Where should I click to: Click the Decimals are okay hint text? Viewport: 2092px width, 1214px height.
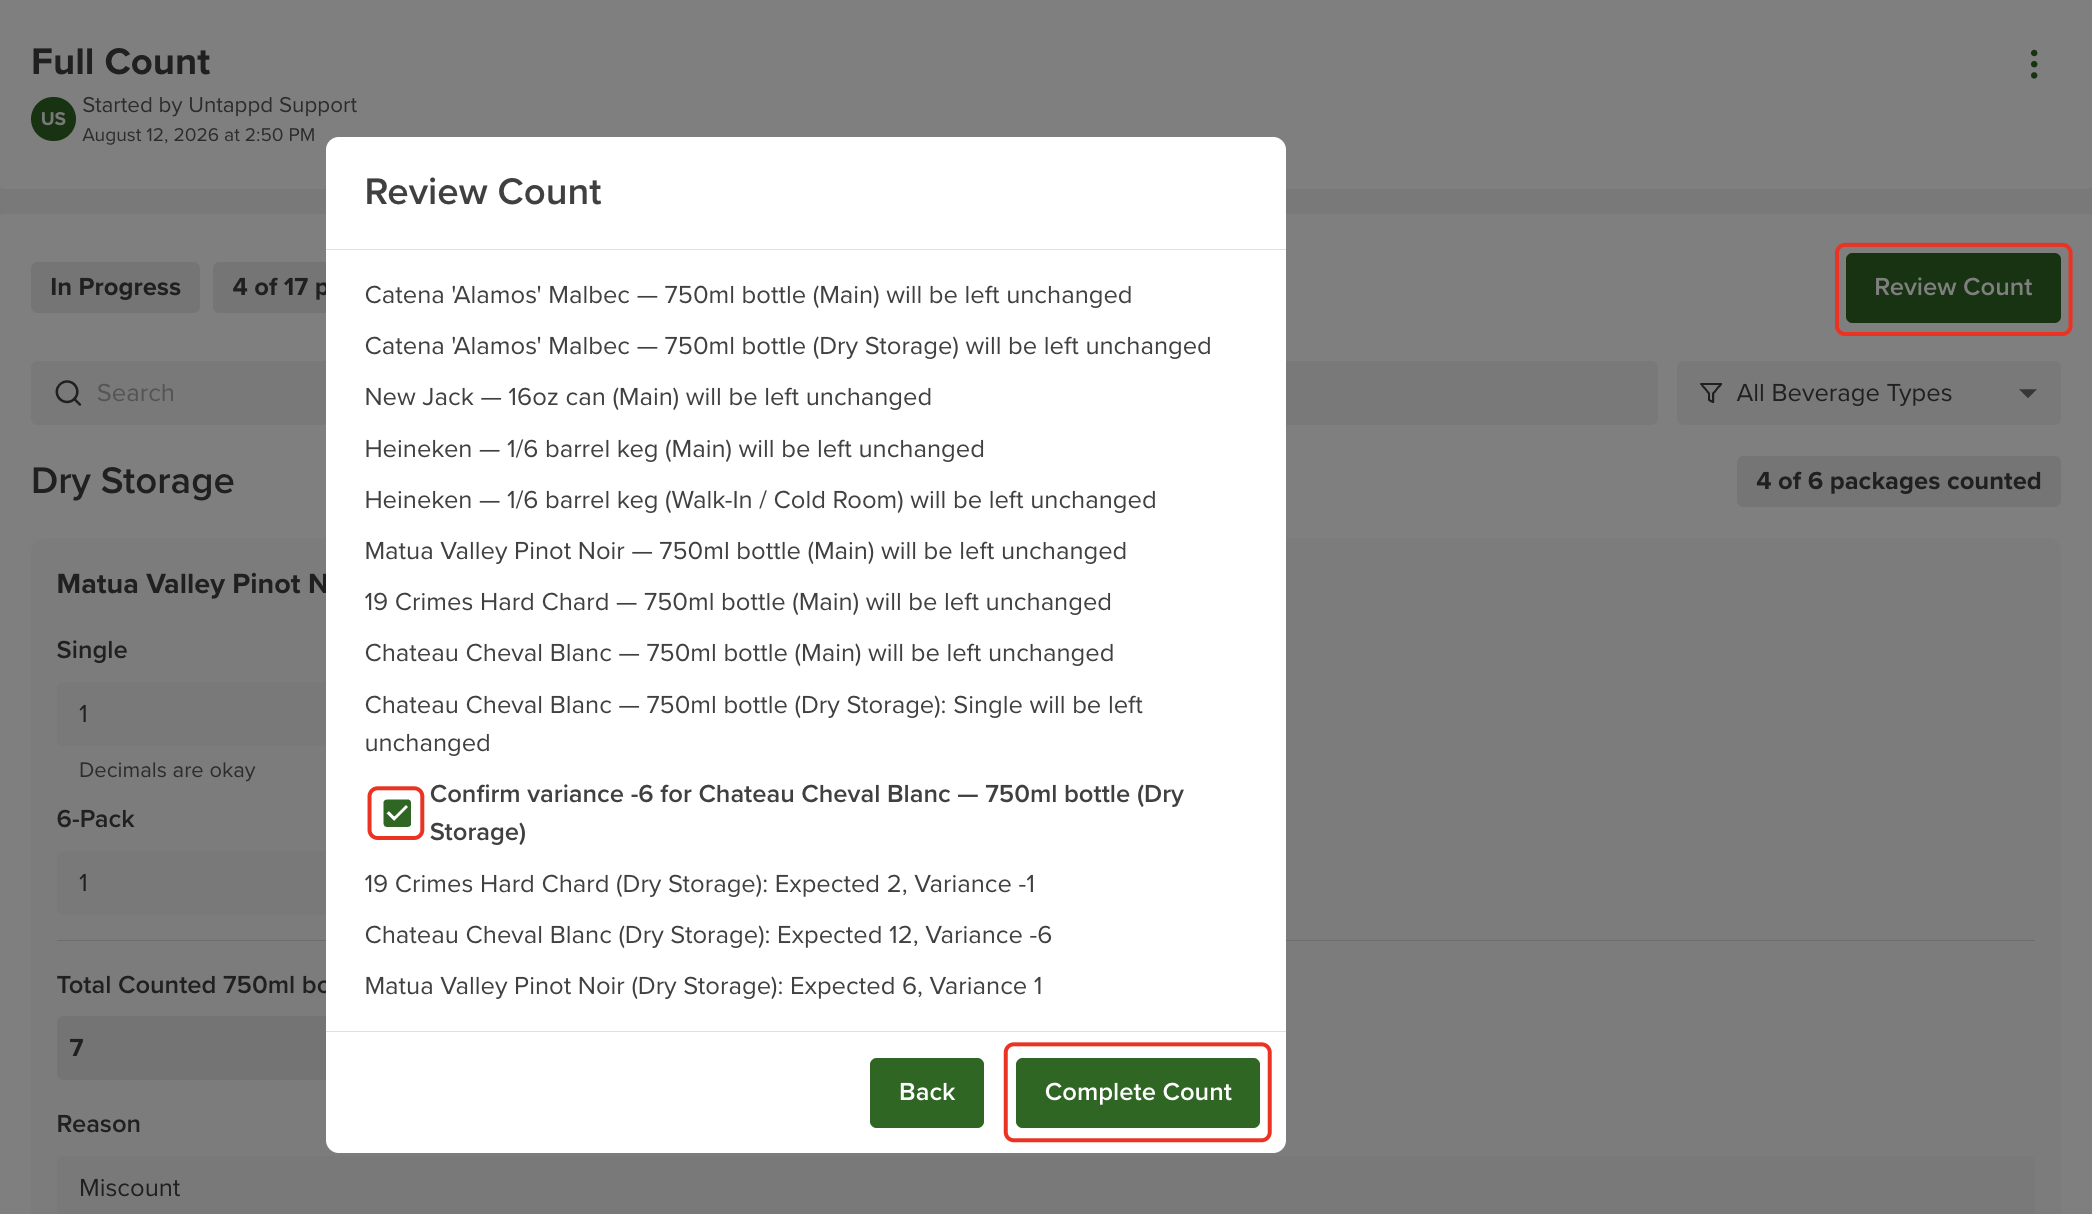pyautogui.click(x=167, y=770)
